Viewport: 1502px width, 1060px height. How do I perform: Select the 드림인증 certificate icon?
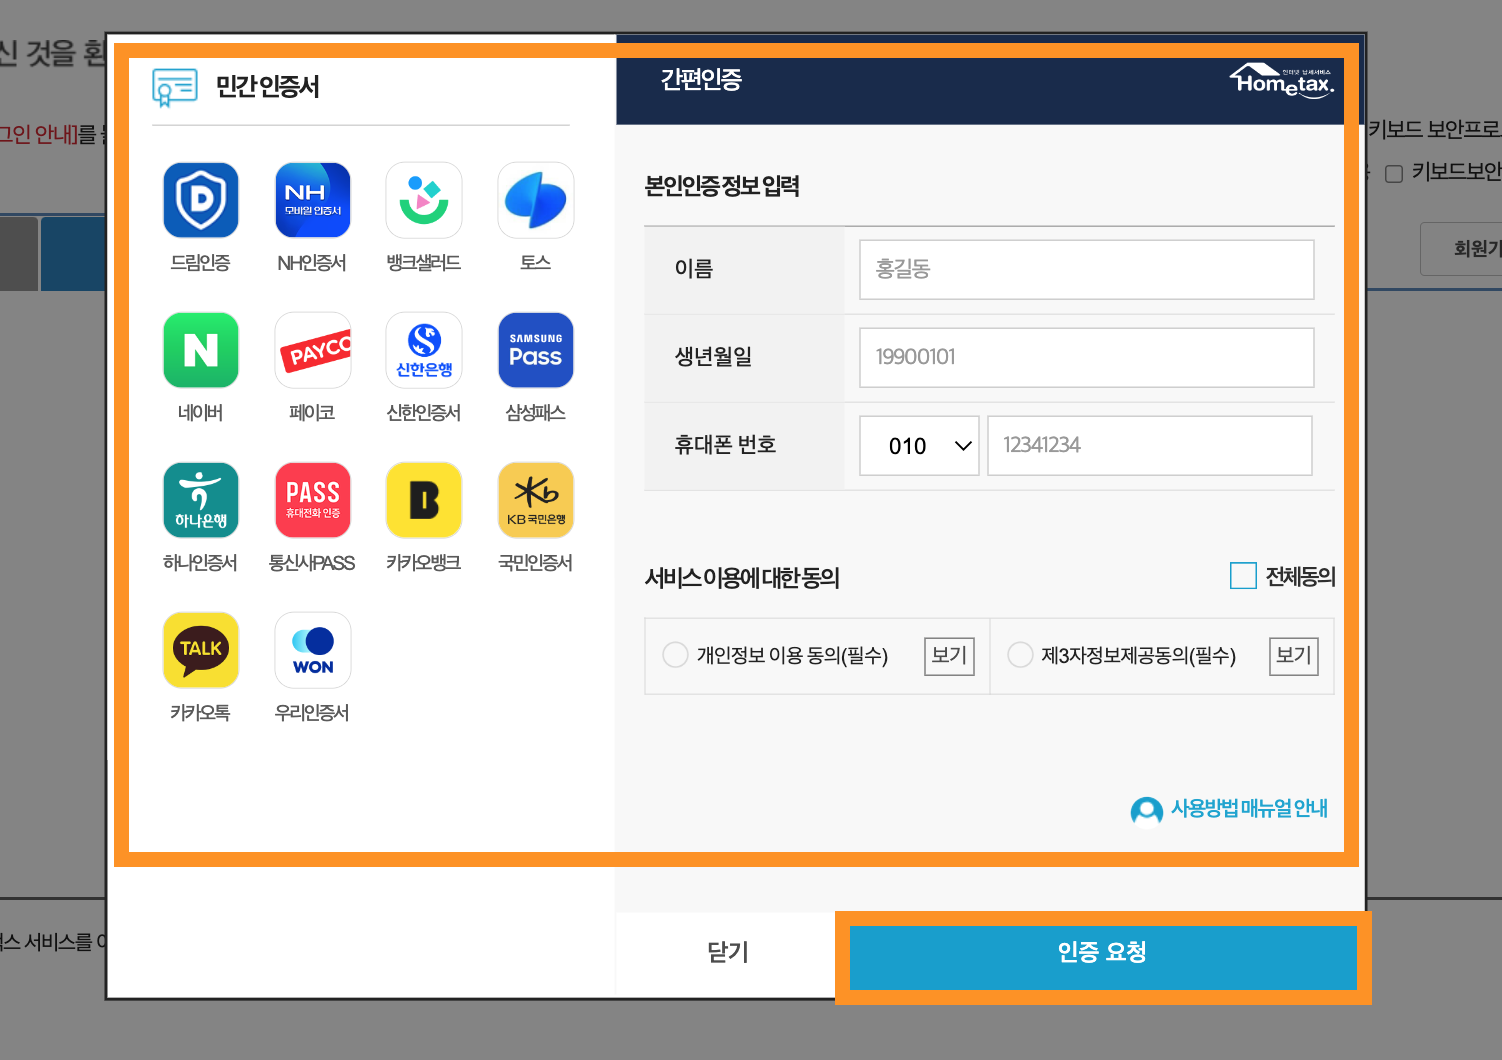click(x=201, y=200)
